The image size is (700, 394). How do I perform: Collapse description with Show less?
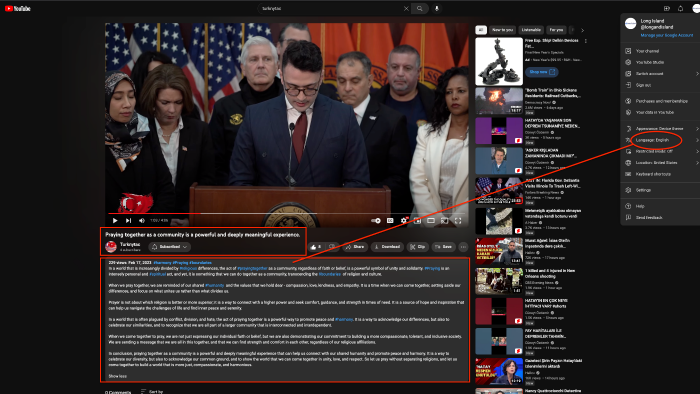(x=117, y=376)
